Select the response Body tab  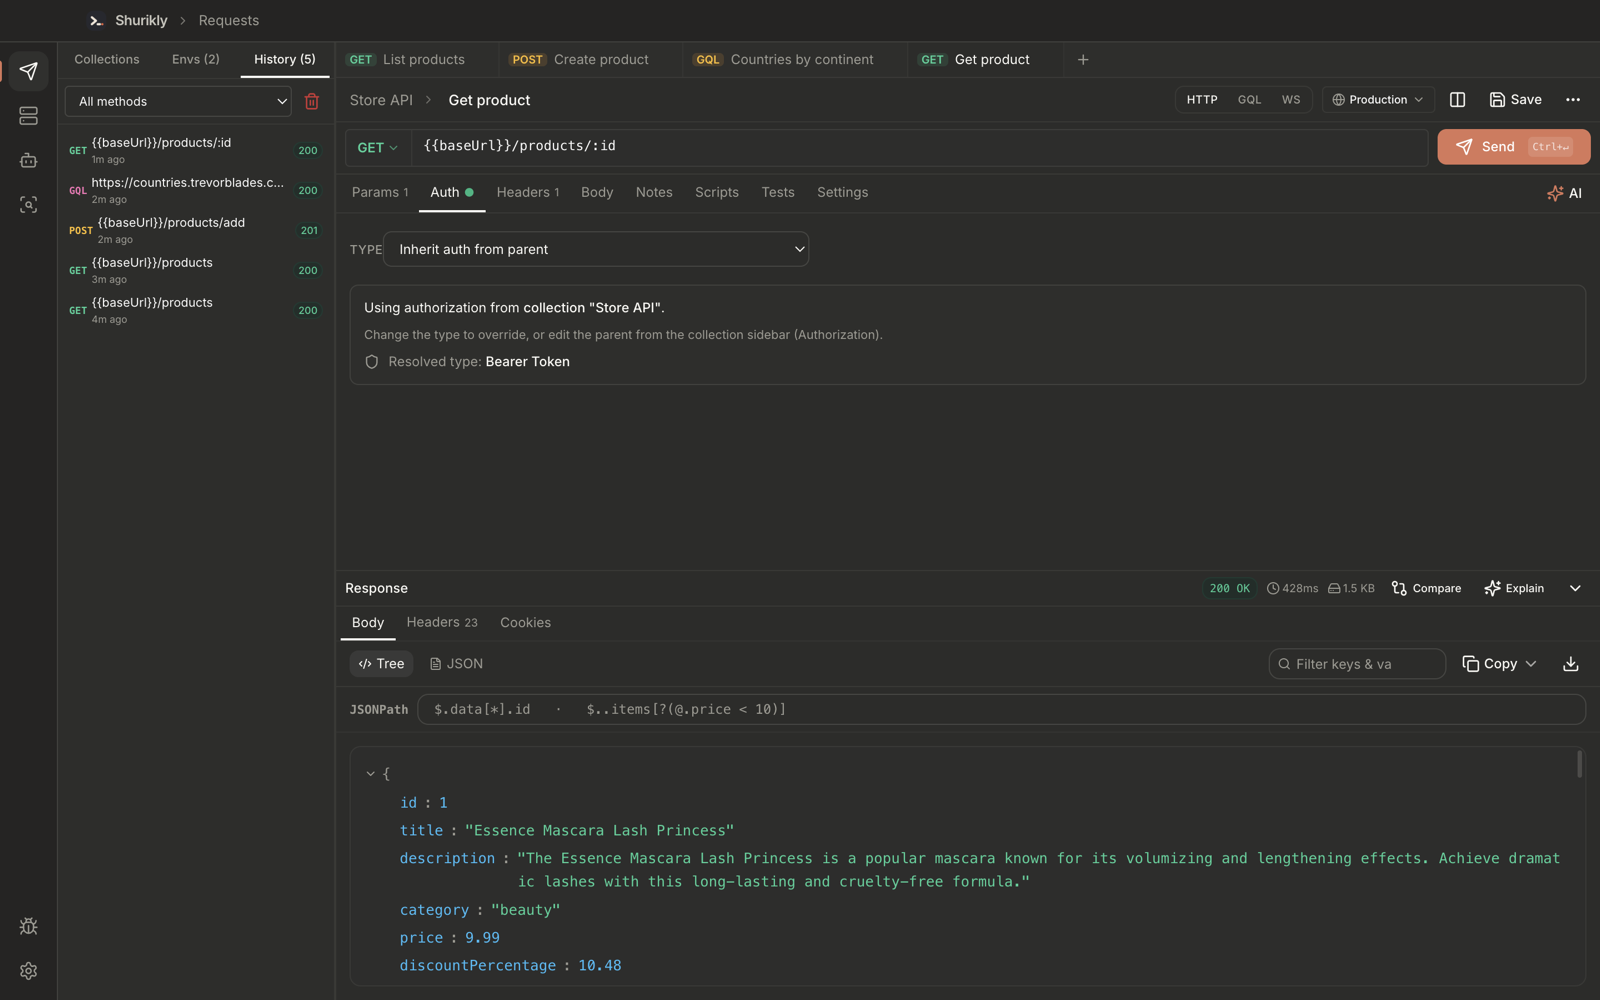(368, 623)
